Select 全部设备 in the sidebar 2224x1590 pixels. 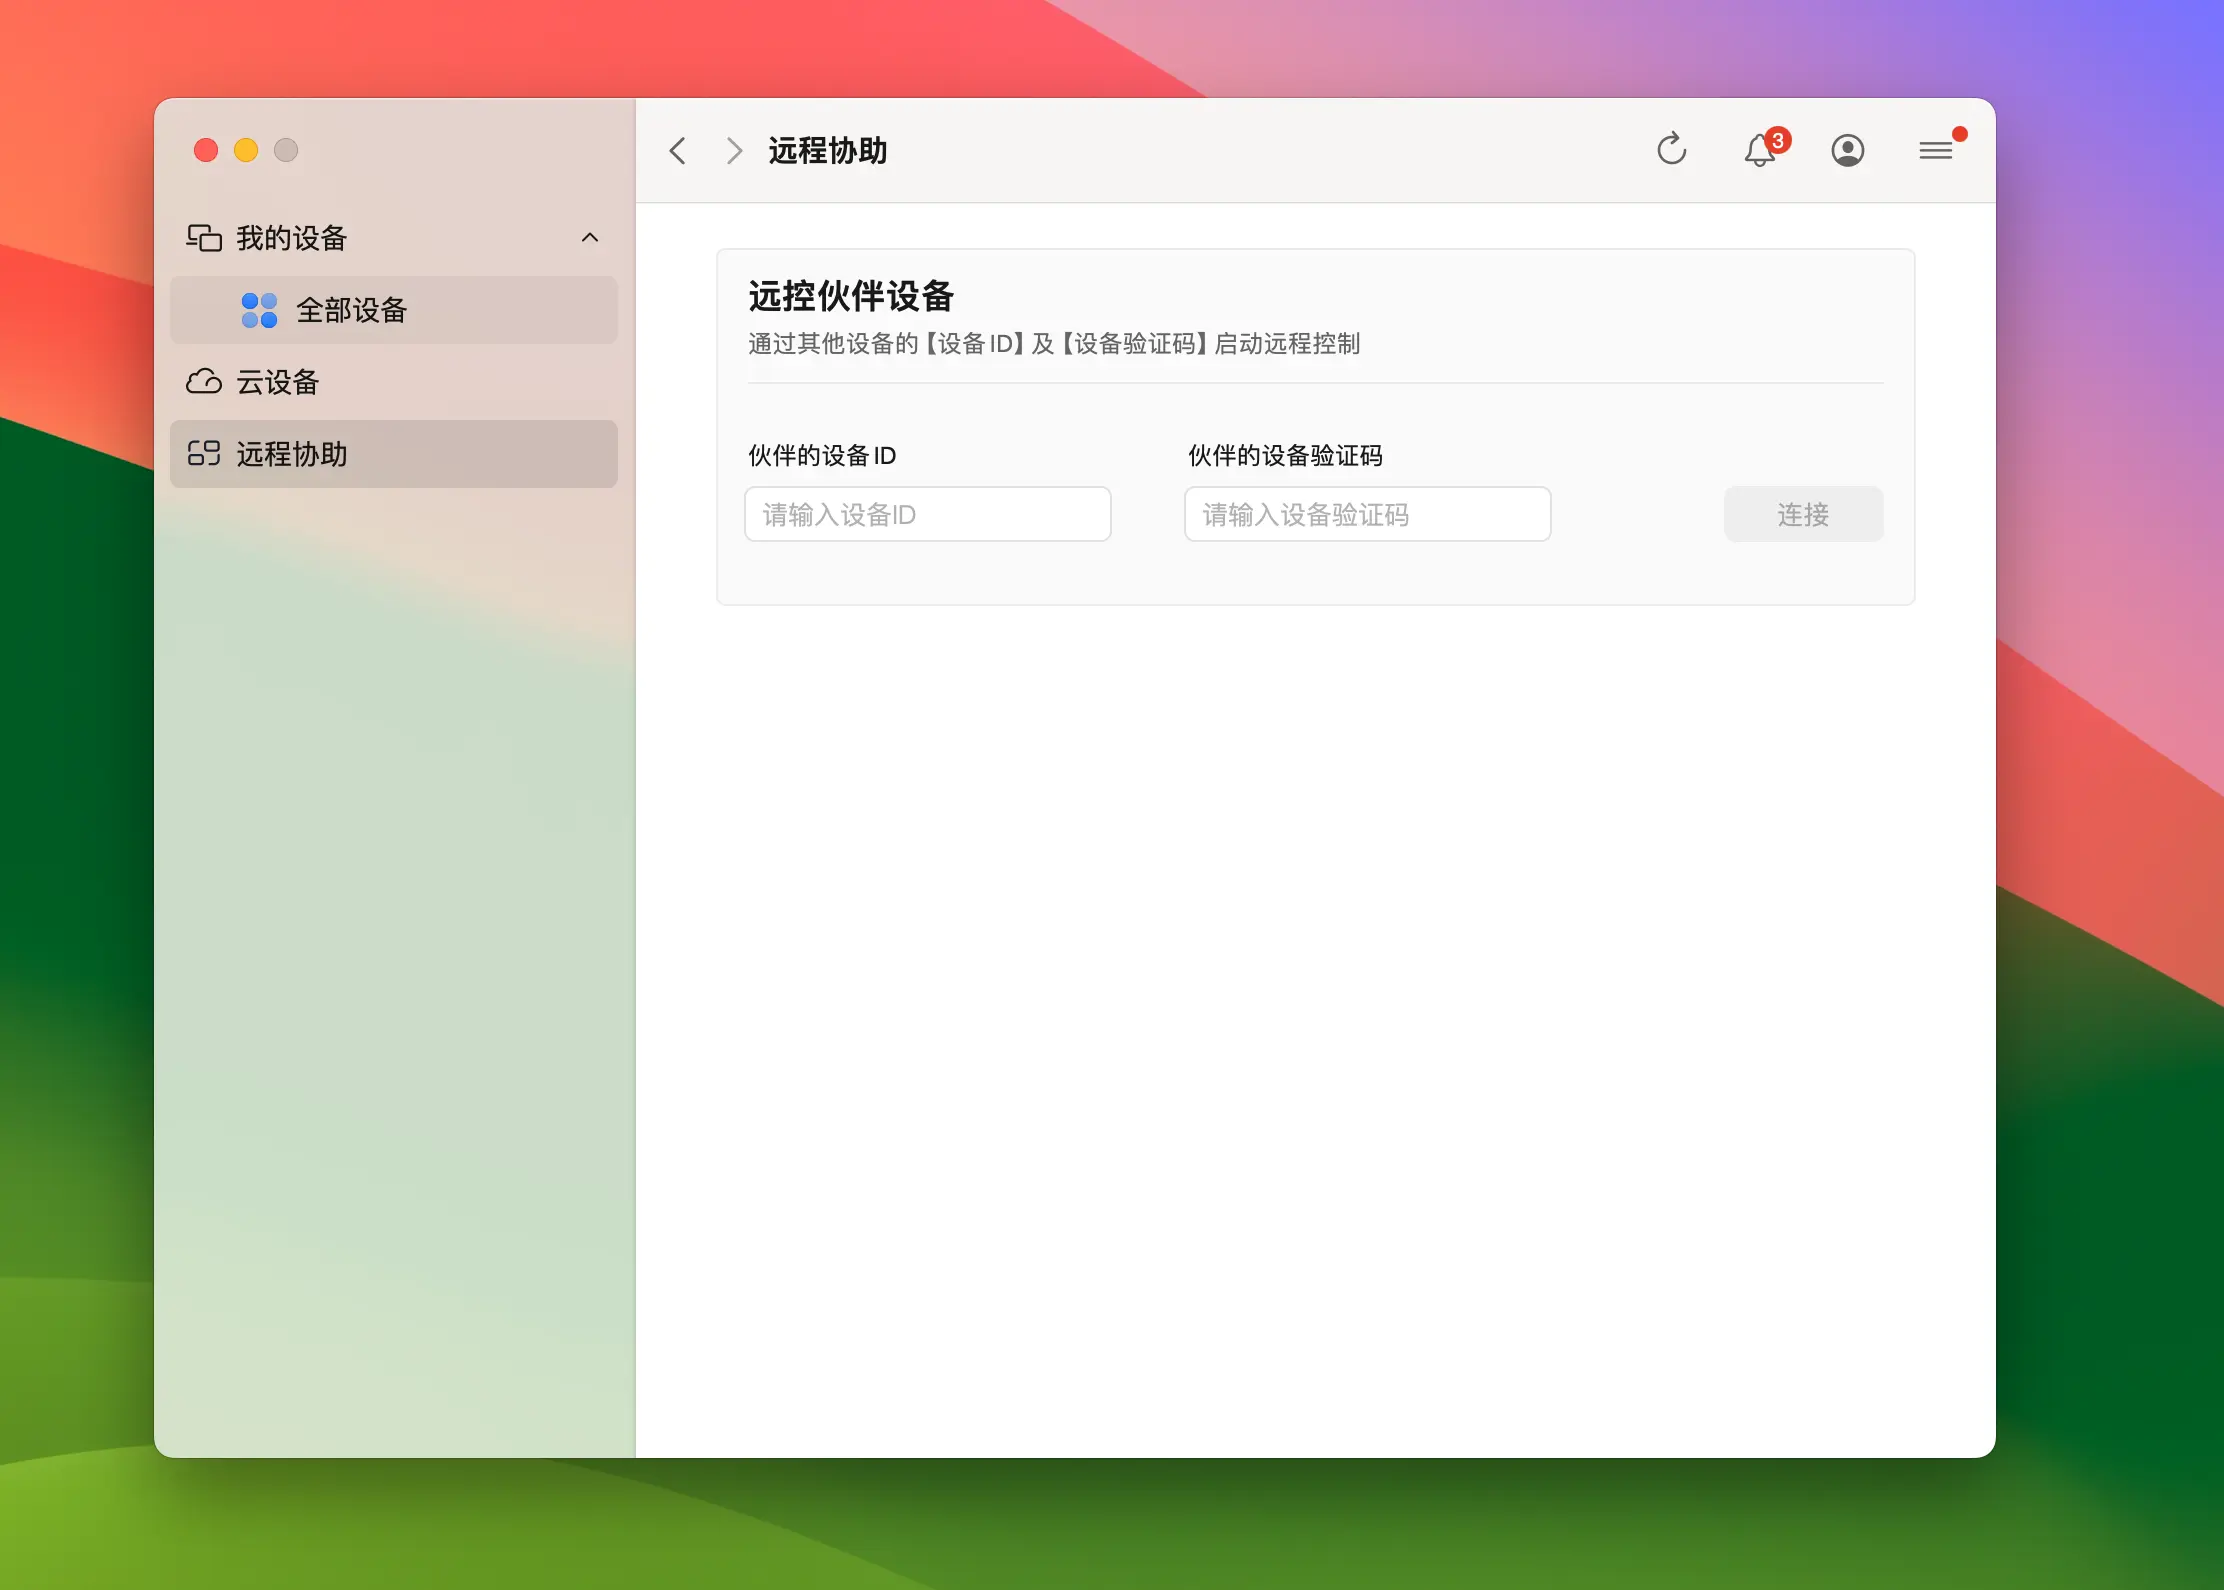(x=351, y=310)
